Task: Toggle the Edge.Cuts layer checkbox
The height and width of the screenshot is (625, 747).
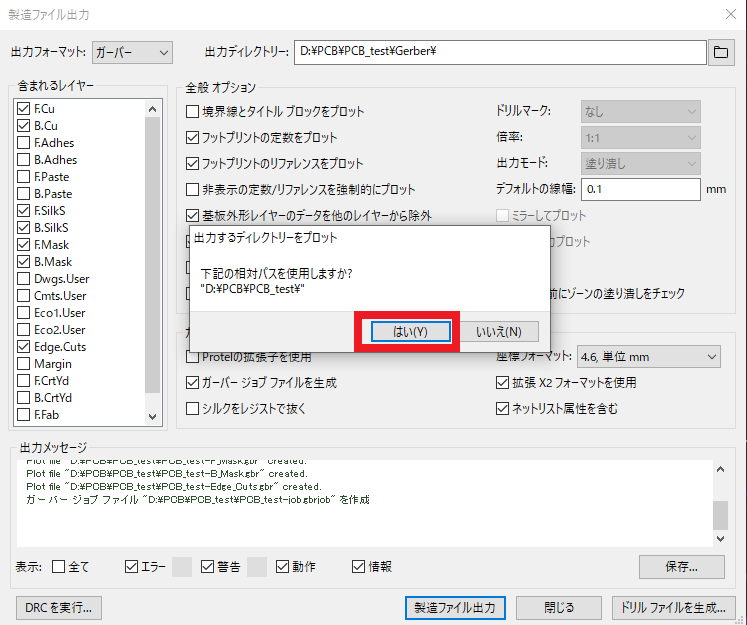Action: 24,347
